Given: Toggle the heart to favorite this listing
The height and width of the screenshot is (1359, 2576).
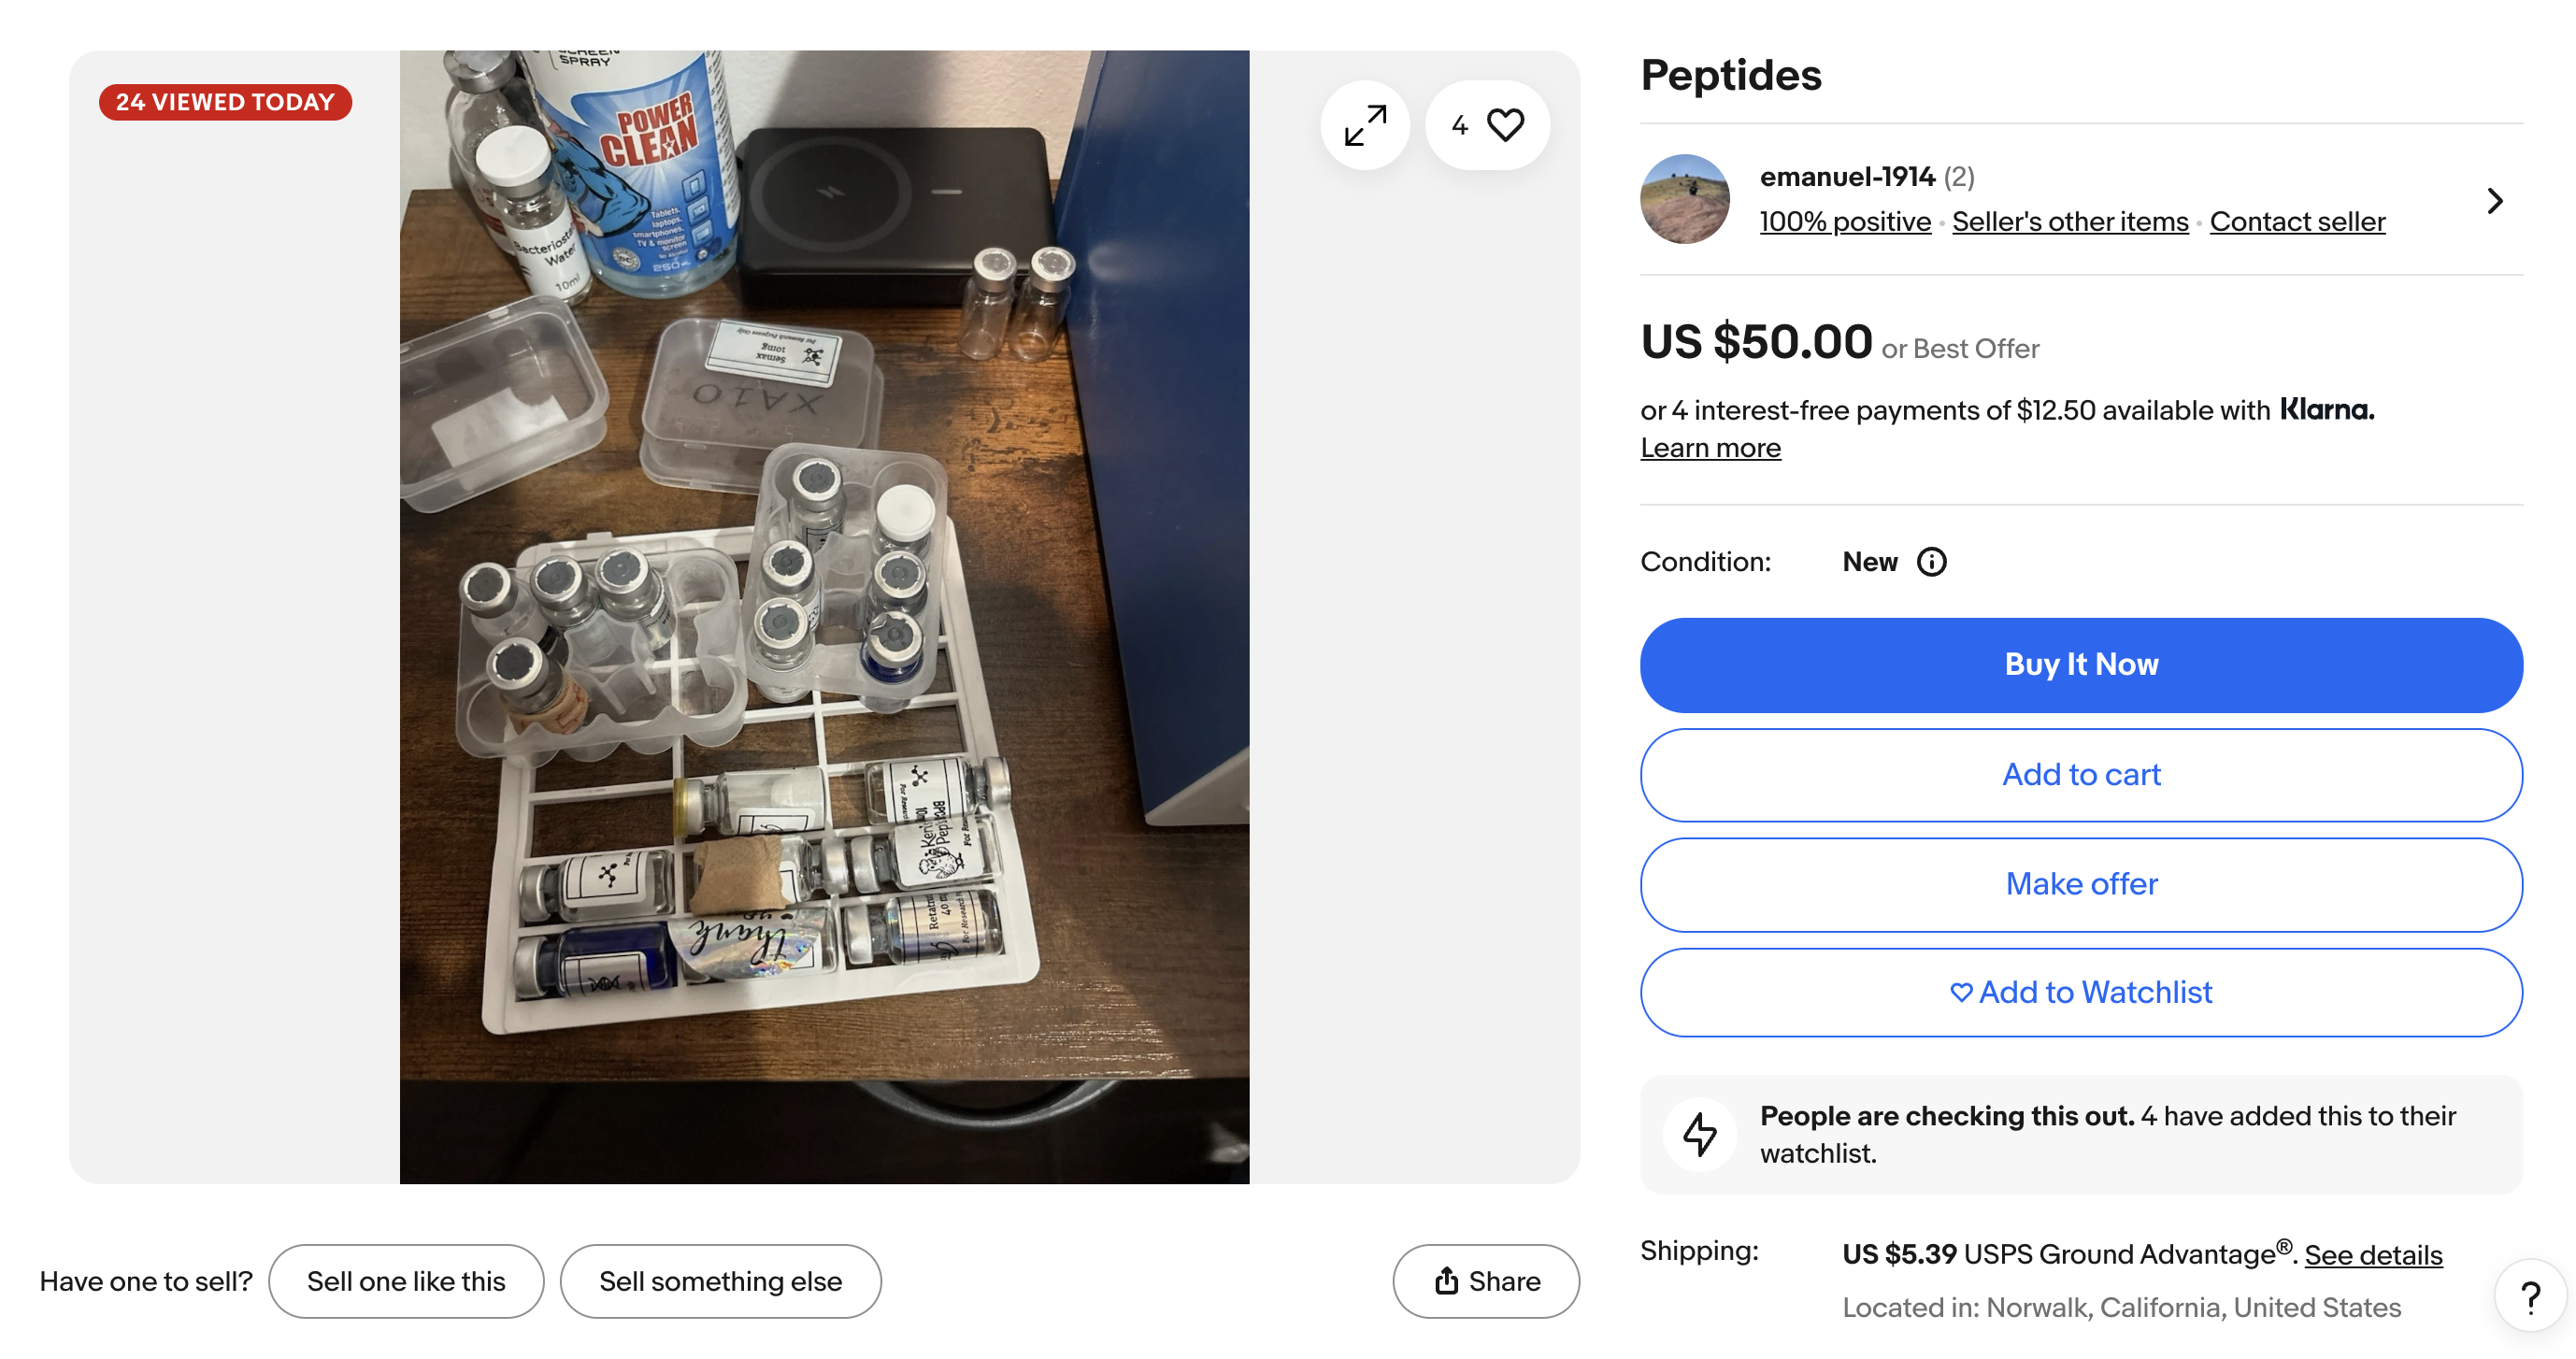Looking at the screenshot, I should tap(1504, 124).
